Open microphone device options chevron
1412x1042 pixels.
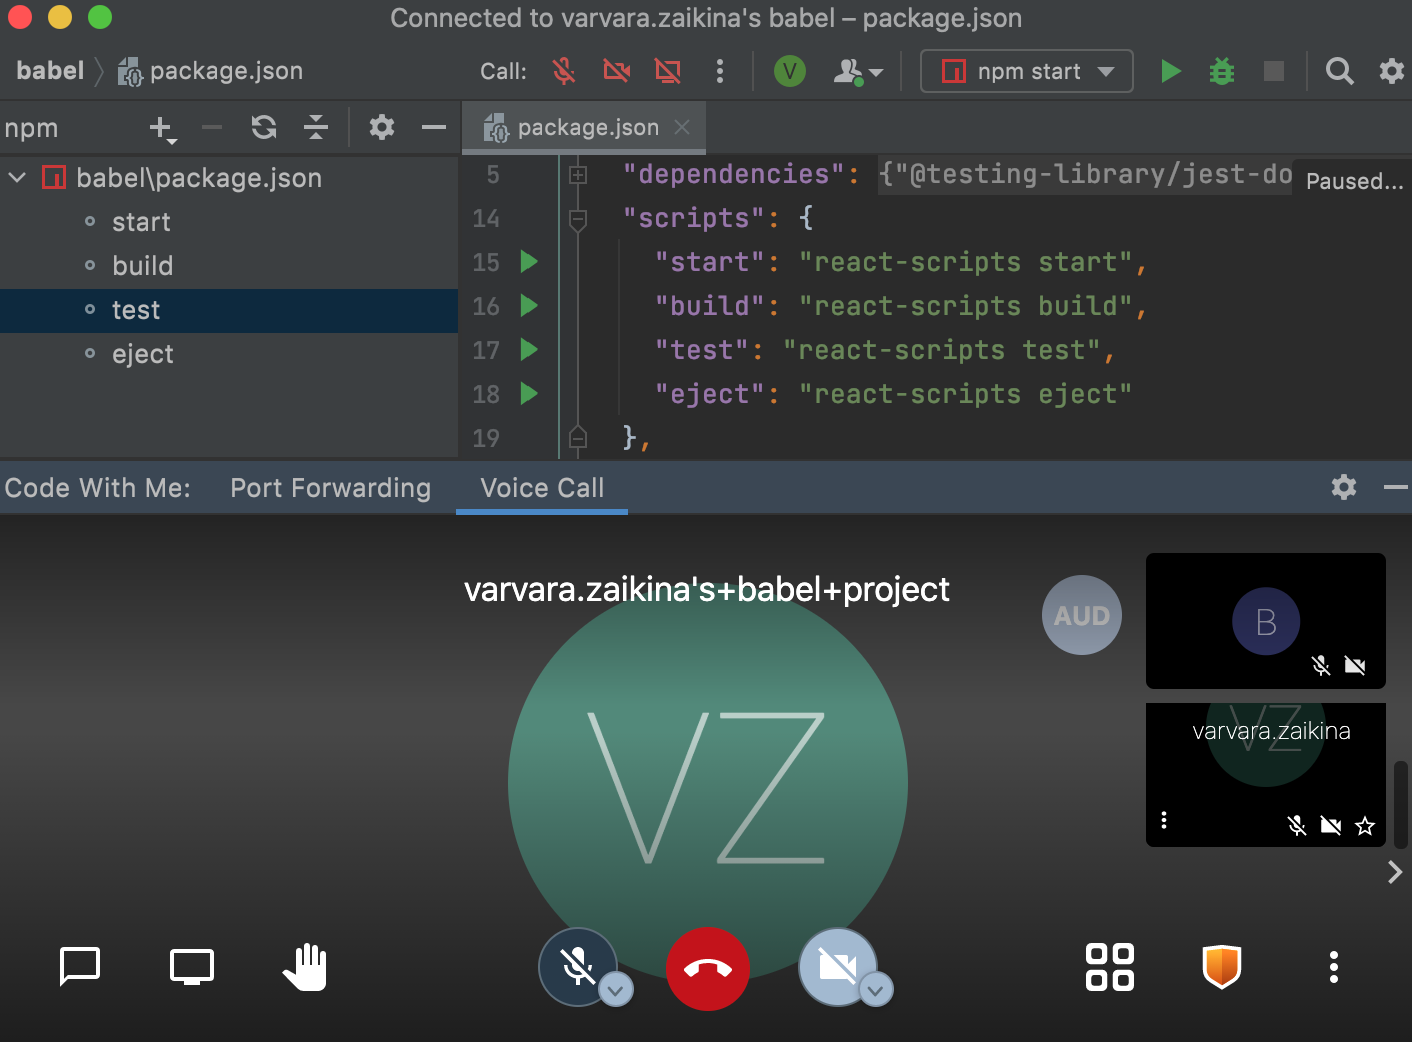[x=616, y=990]
